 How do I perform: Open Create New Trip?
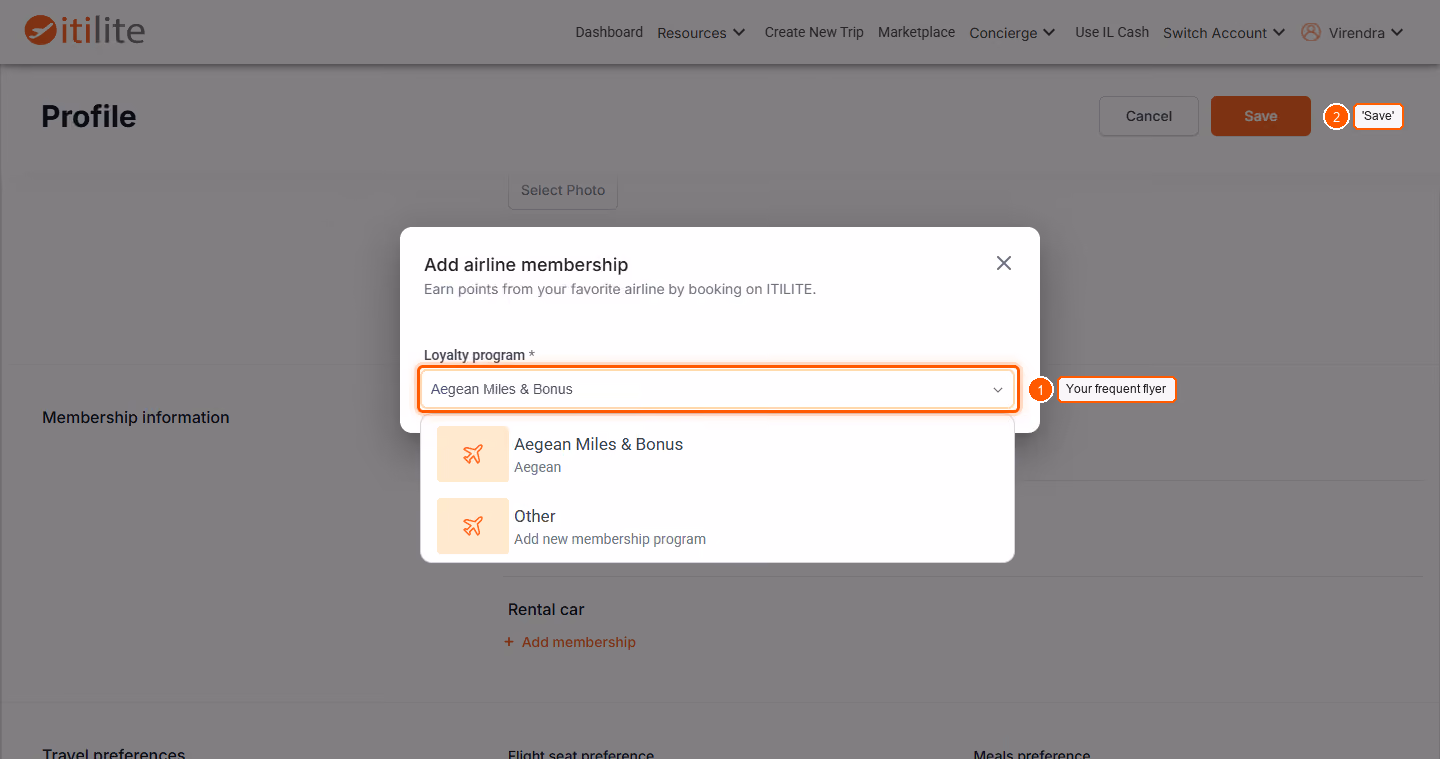pyautogui.click(x=814, y=32)
